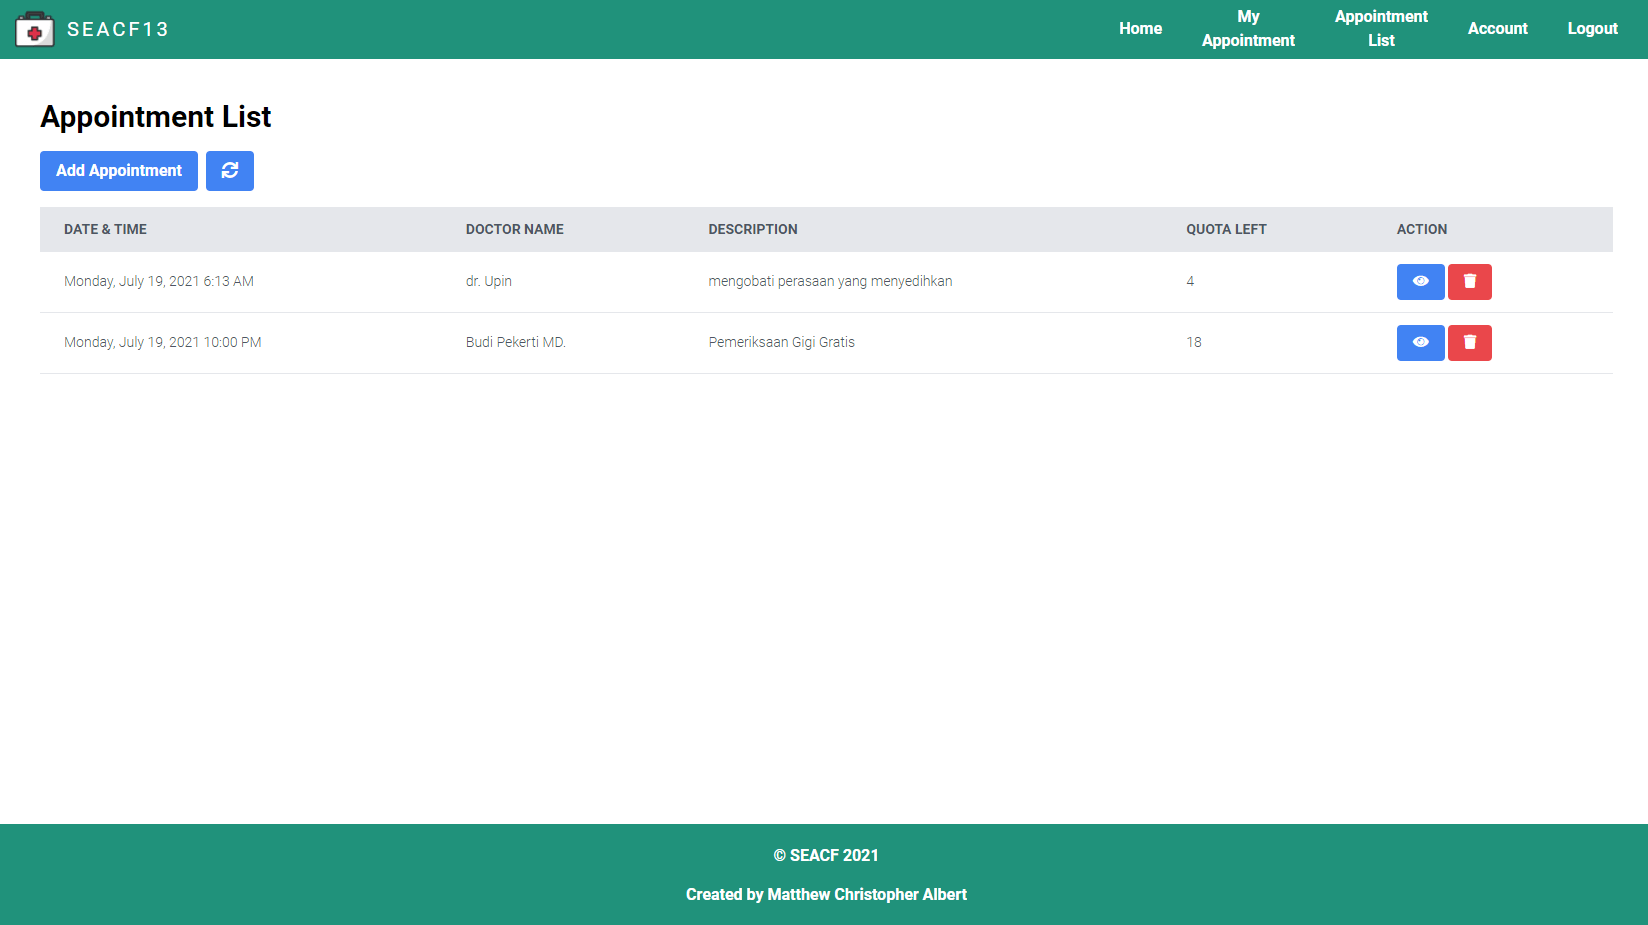The width and height of the screenshot is (1648, 925).
Task: Click the Budi Pekerti MD. name cell
Action: (516, 342)
